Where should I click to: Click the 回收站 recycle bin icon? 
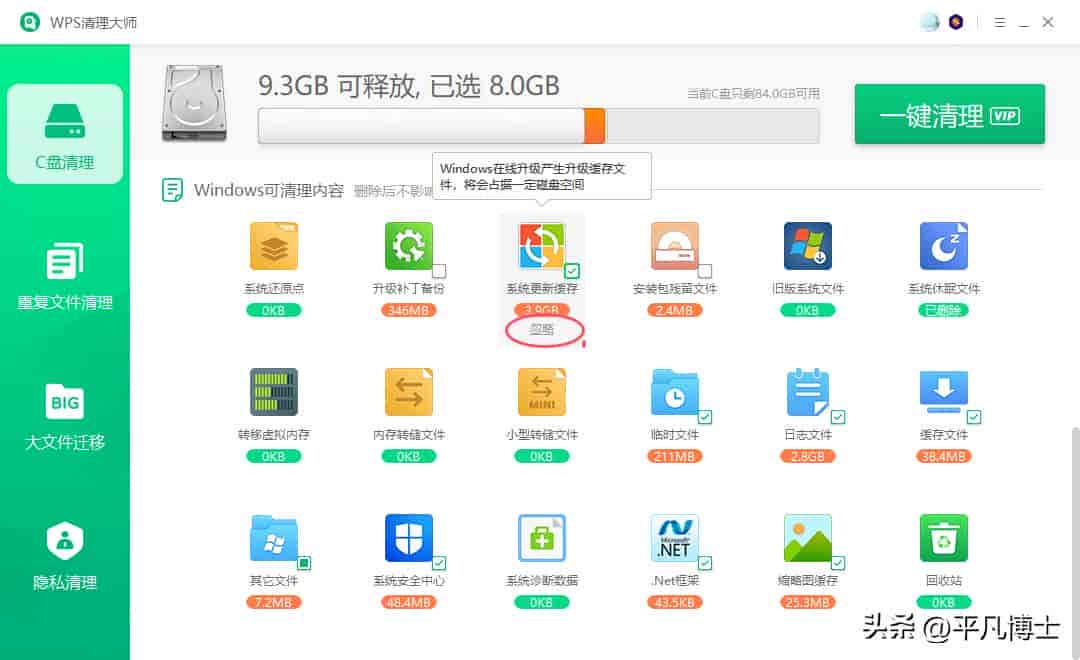pos(944,538)
